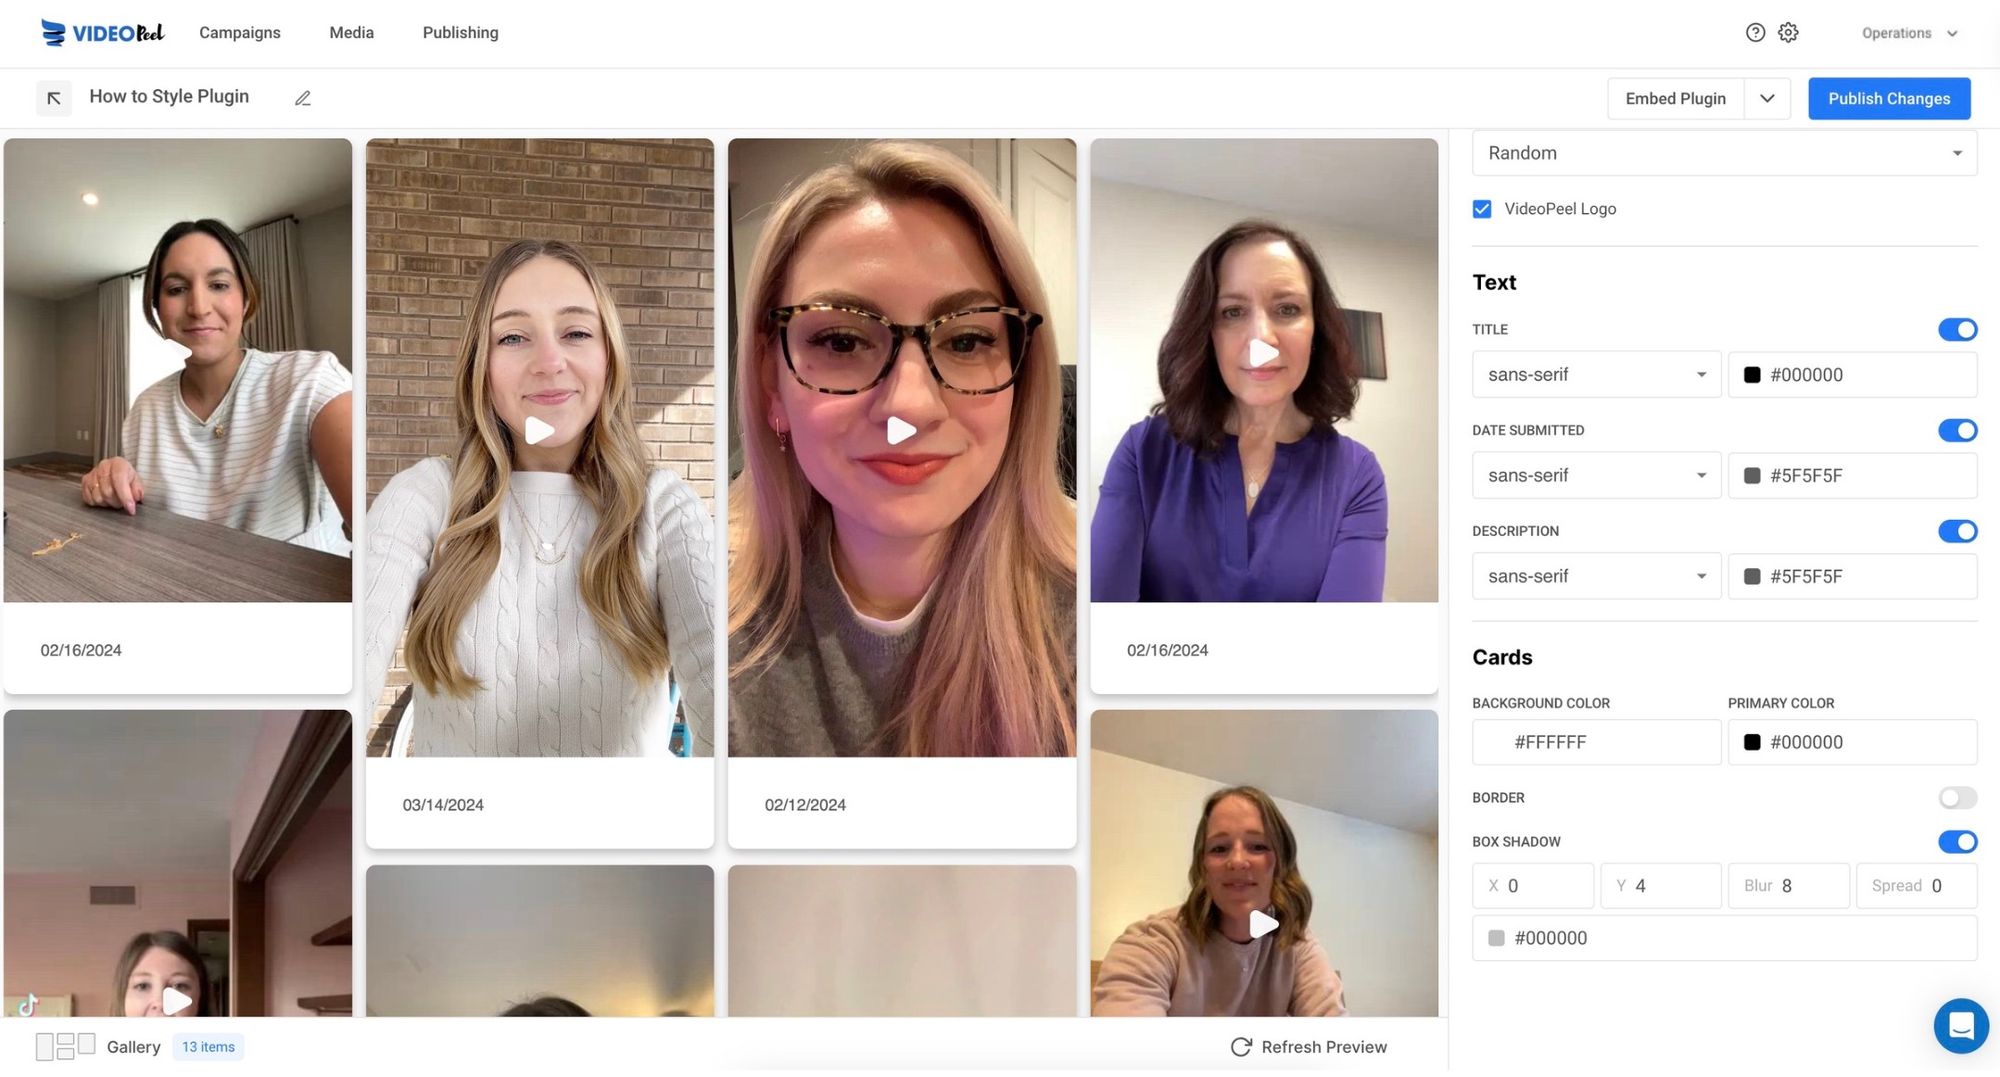Open the settings gear icon

pos(1789,32)
